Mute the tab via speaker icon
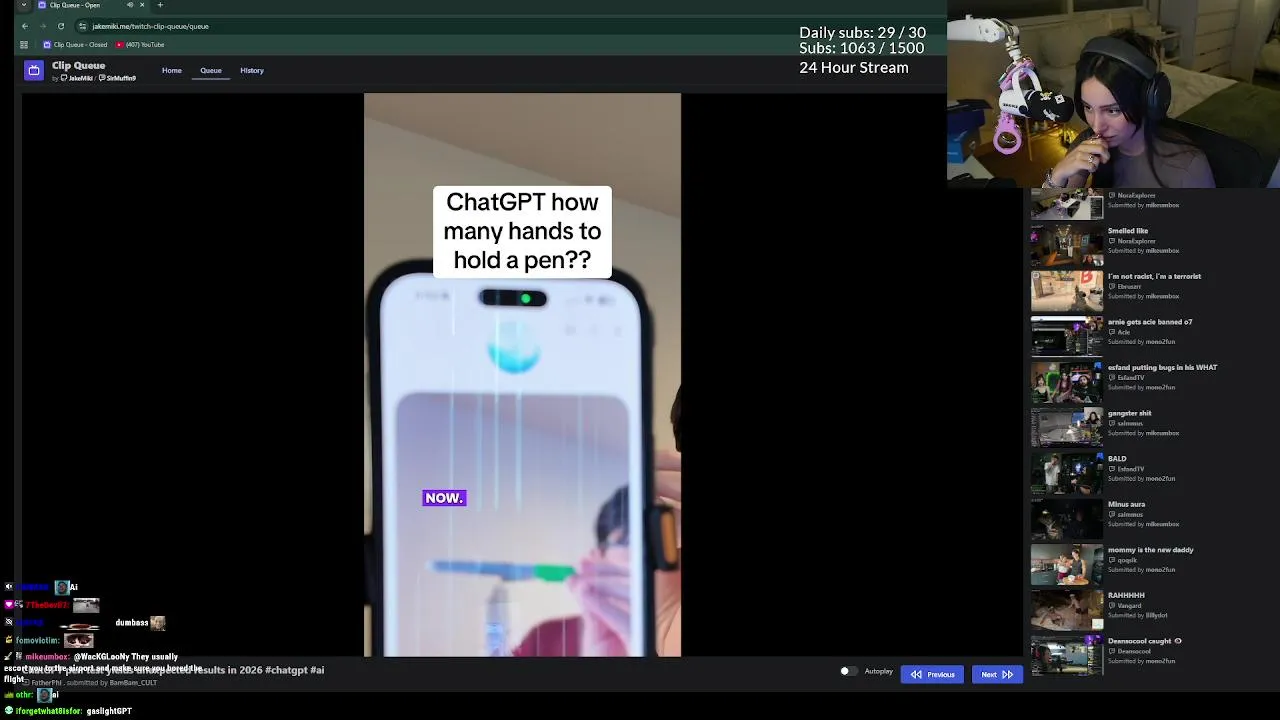The width and height of the screenshot is (1280, 720). click(130, 5)
